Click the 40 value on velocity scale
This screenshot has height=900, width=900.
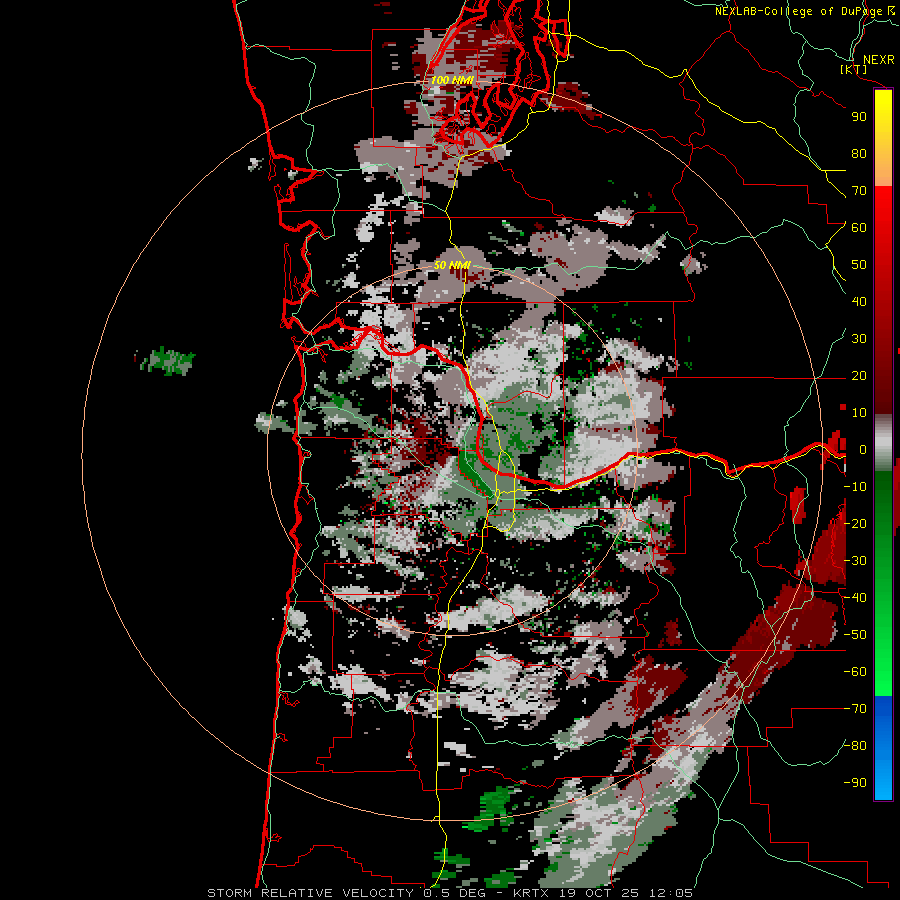pyautogui.click(x=859, y=301)
